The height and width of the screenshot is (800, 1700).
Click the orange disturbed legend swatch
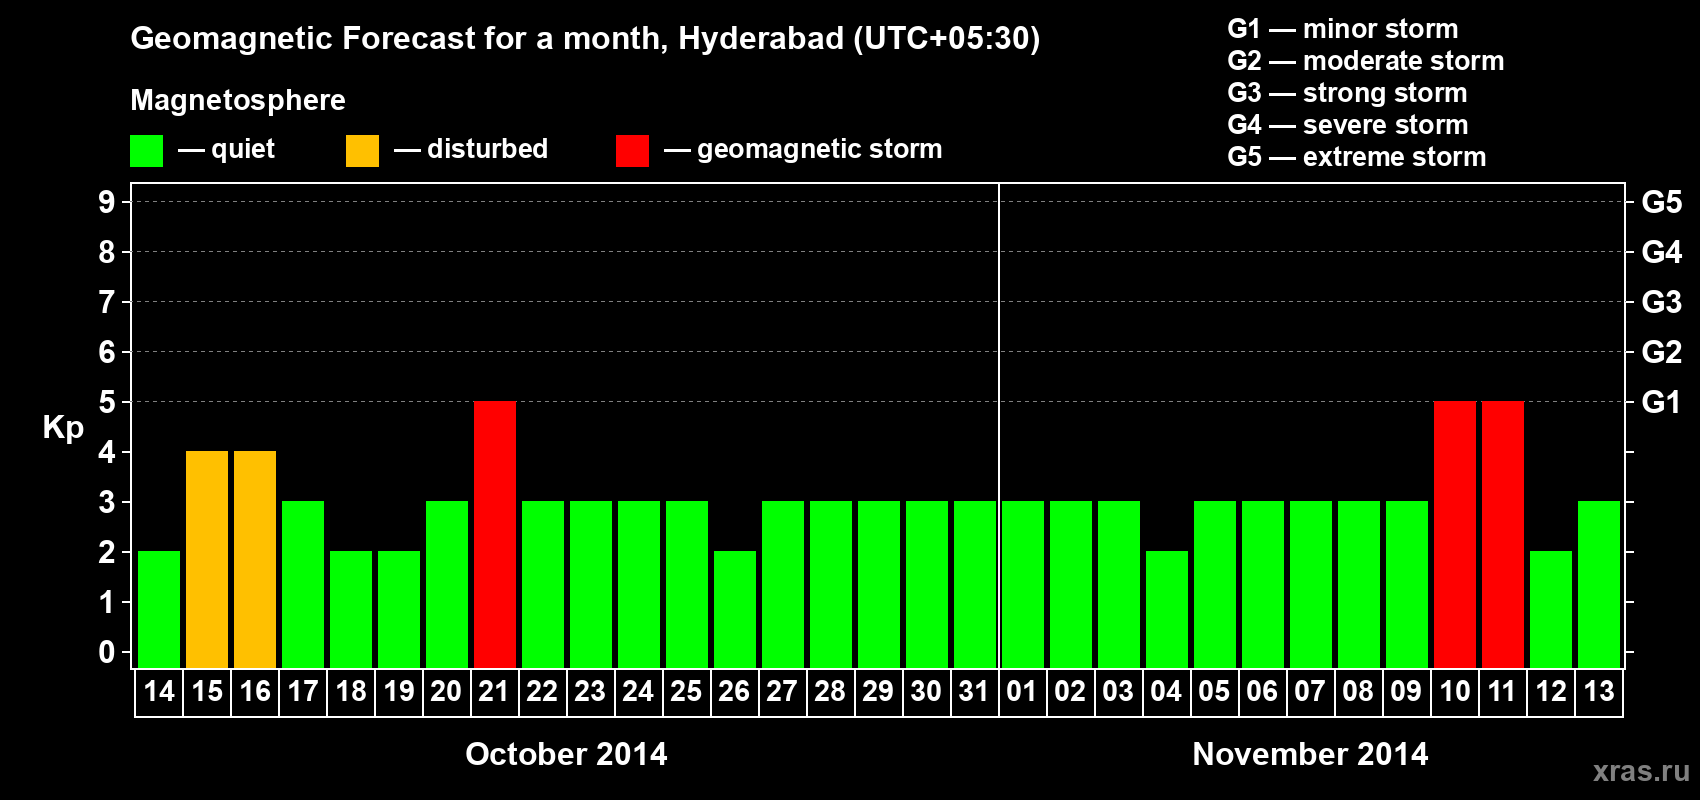(363, 151)
